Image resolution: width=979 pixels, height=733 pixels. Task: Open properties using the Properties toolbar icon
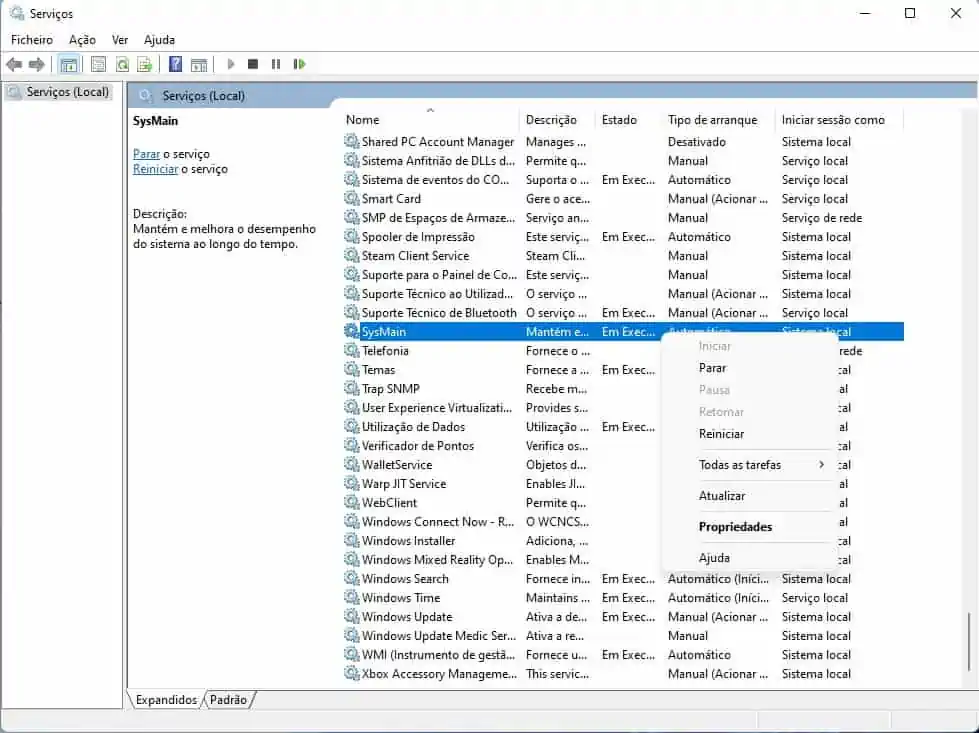coord(97,64)
